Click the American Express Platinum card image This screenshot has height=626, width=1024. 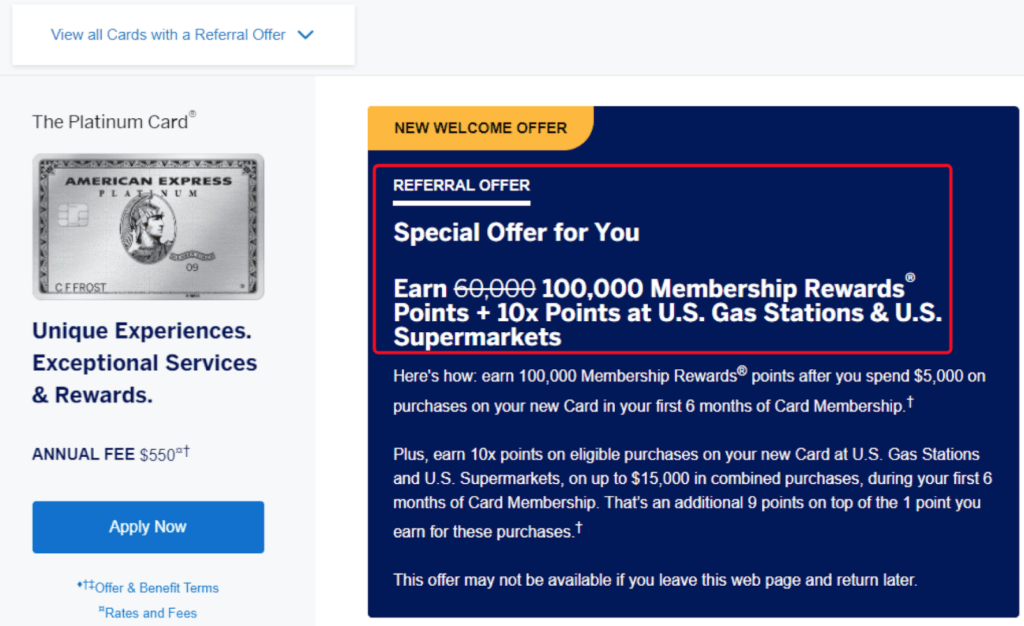148,226
